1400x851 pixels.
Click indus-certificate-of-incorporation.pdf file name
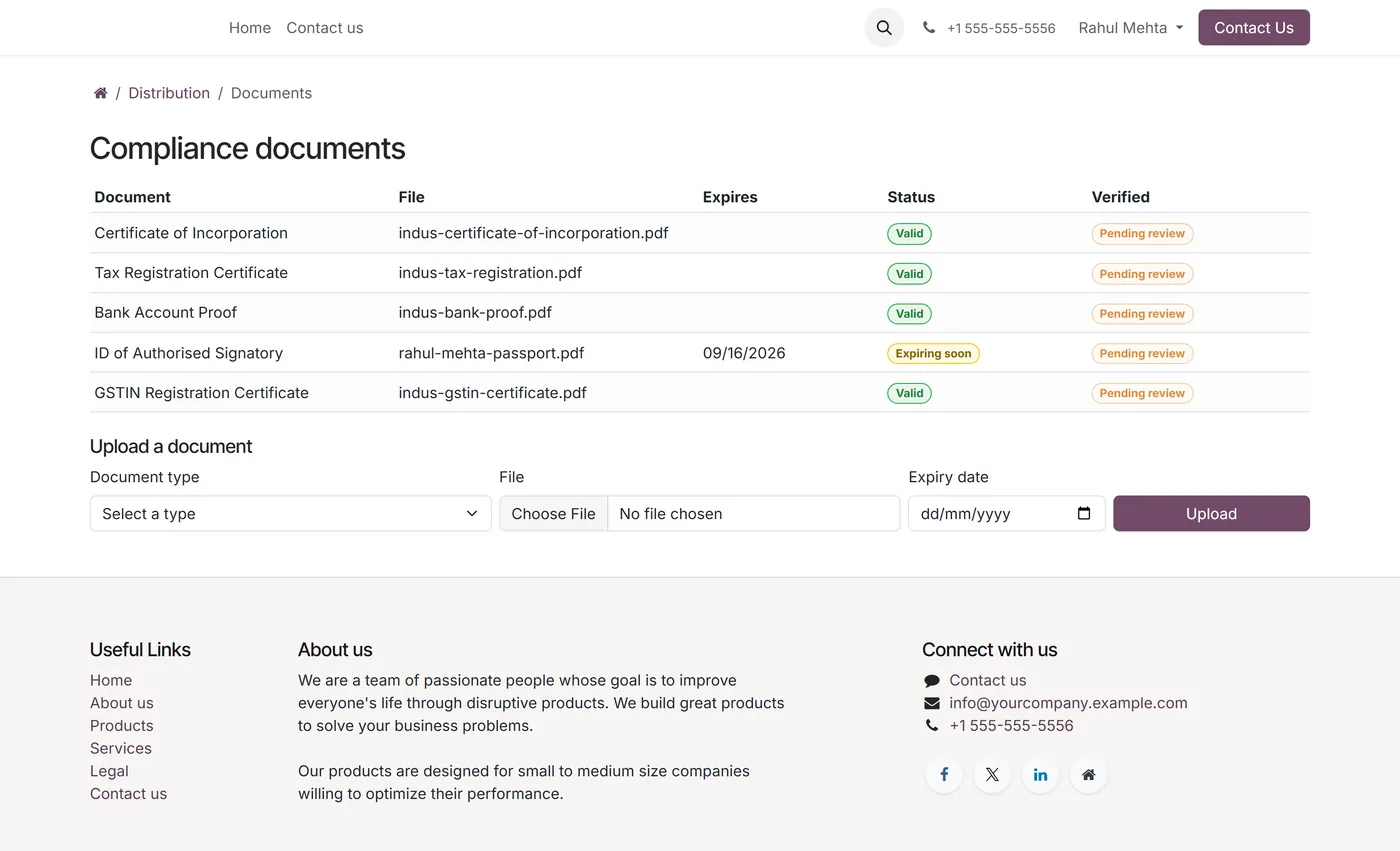533,233
